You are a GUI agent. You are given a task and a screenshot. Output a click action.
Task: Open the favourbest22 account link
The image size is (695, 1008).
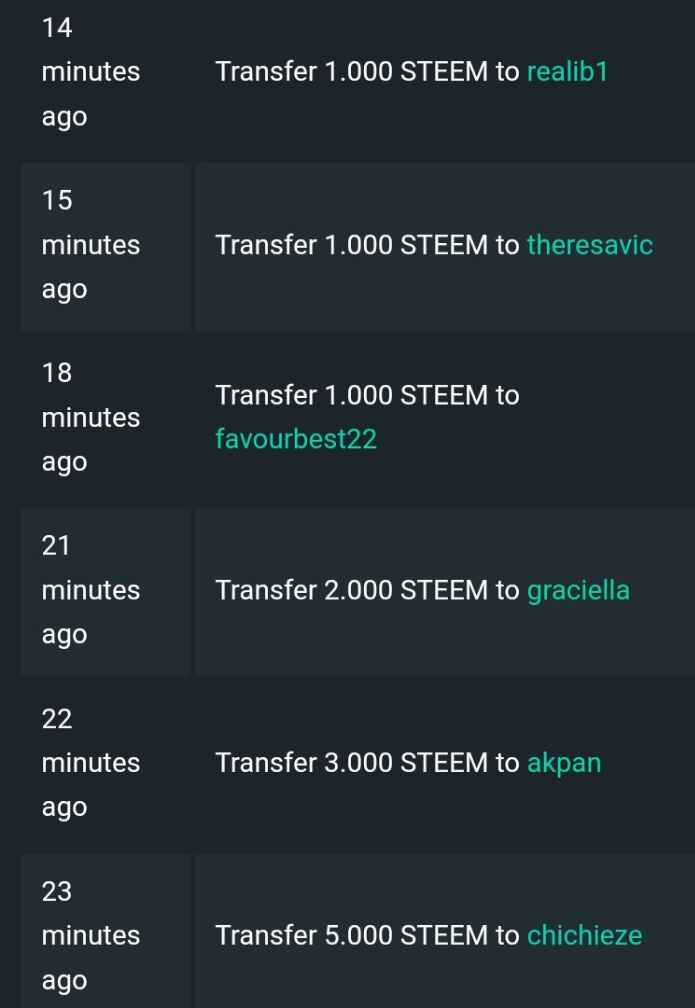tap(296, 439)
